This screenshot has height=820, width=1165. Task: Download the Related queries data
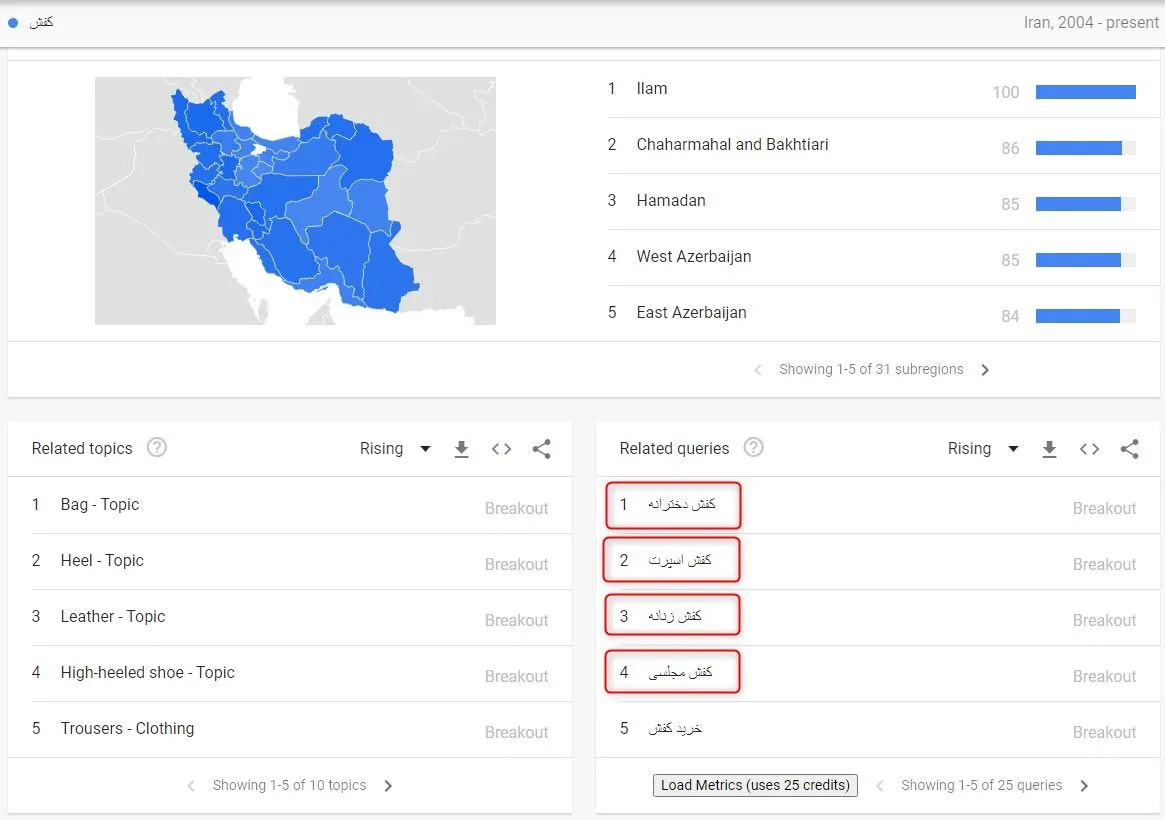pos(1049,449)
